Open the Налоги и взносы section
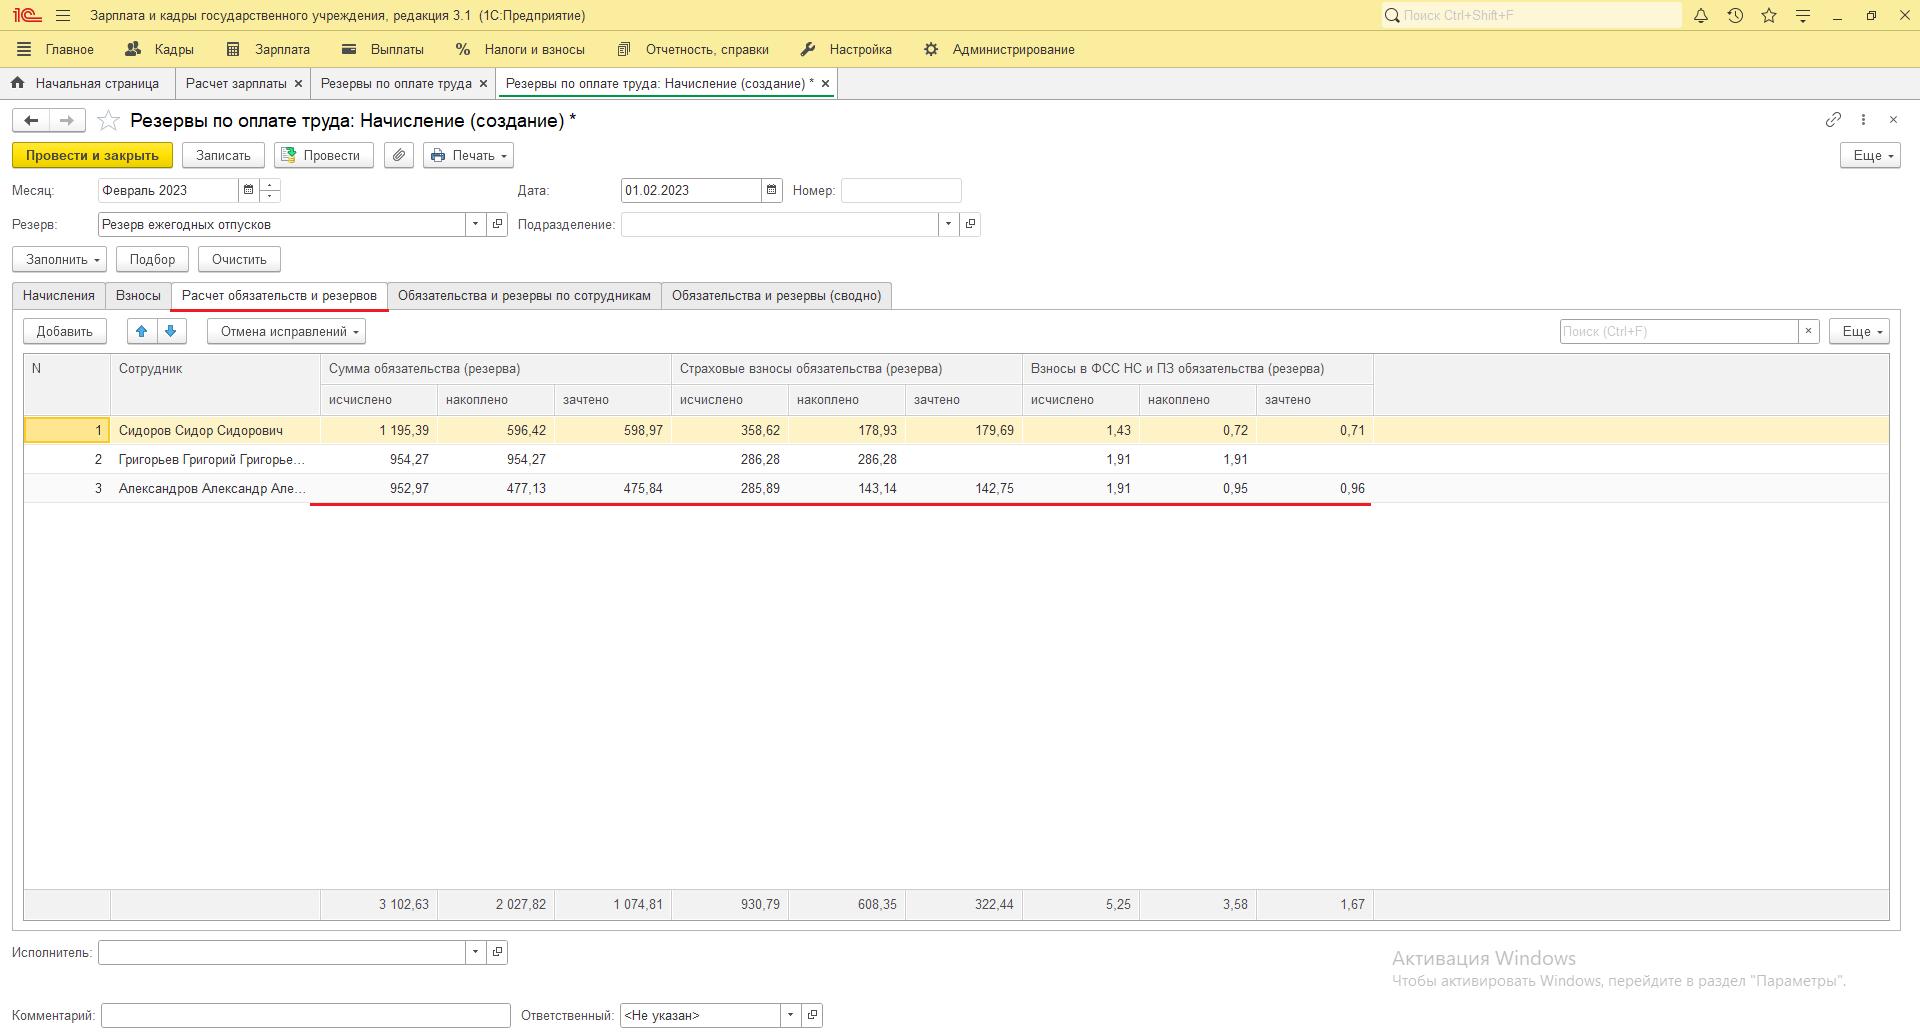Viewport: 1920px width, 1035px height. point(520,49)
